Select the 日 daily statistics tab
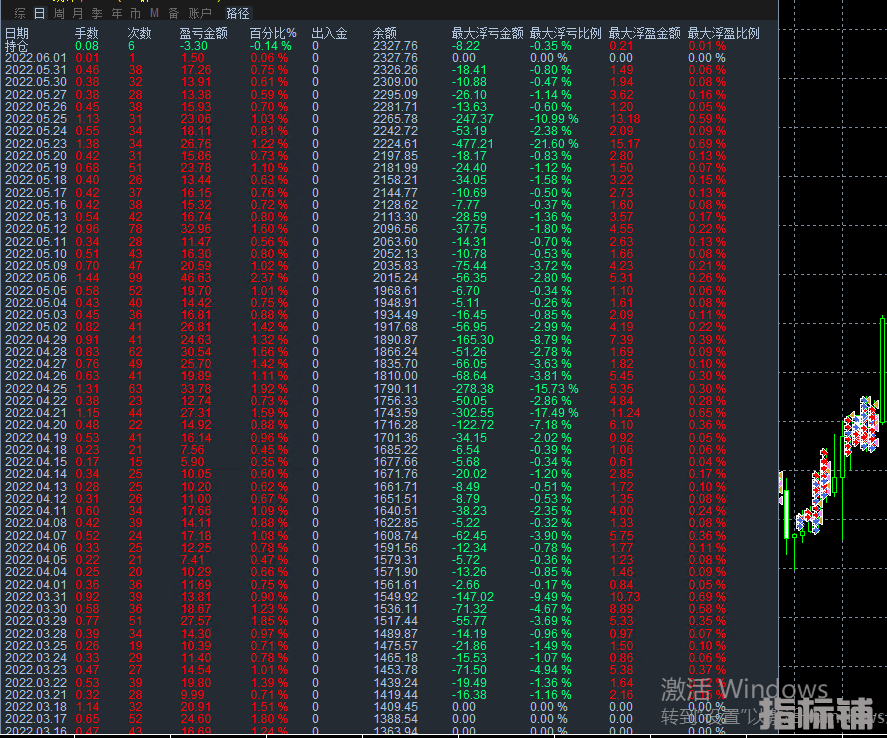Viewport: 887px width, 738px height. pos(39,14)
